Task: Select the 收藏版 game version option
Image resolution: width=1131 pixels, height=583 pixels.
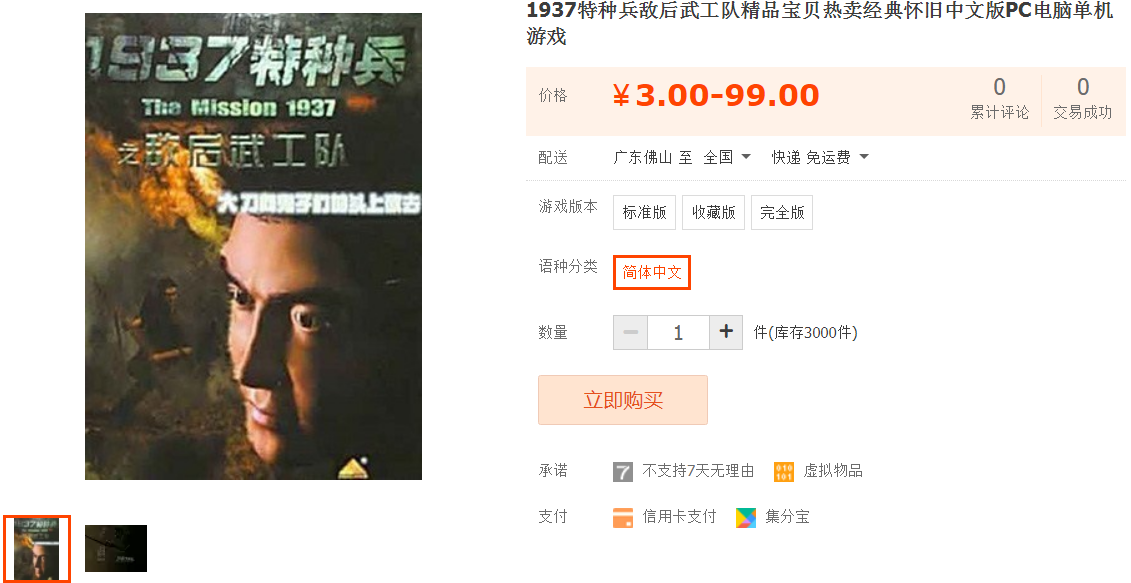Action: [x=713, y=212]
